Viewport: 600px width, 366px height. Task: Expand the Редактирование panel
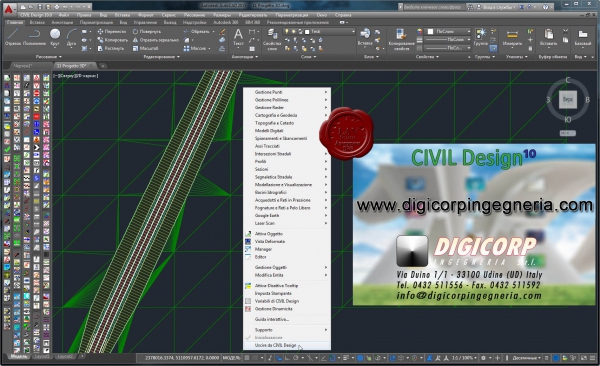161,57
